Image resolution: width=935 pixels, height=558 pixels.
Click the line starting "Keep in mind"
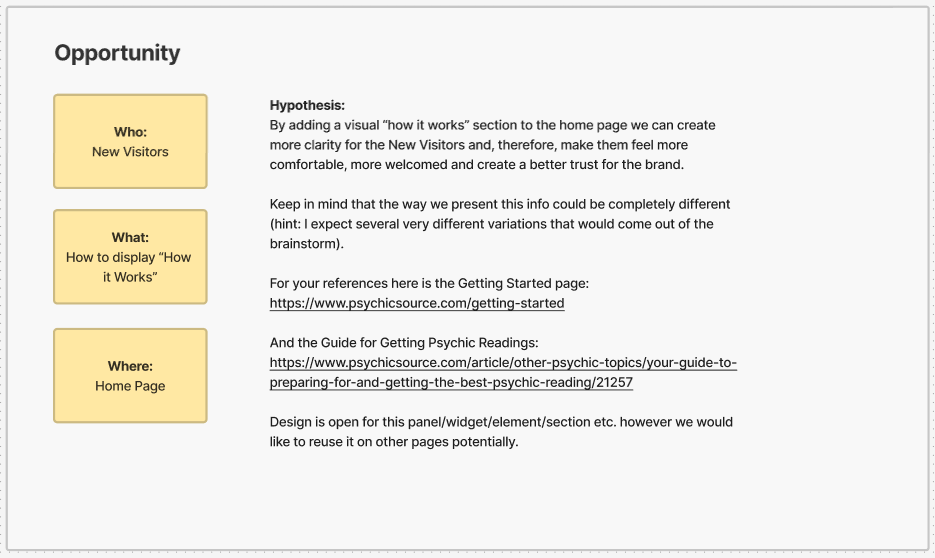tap(500, 204)
